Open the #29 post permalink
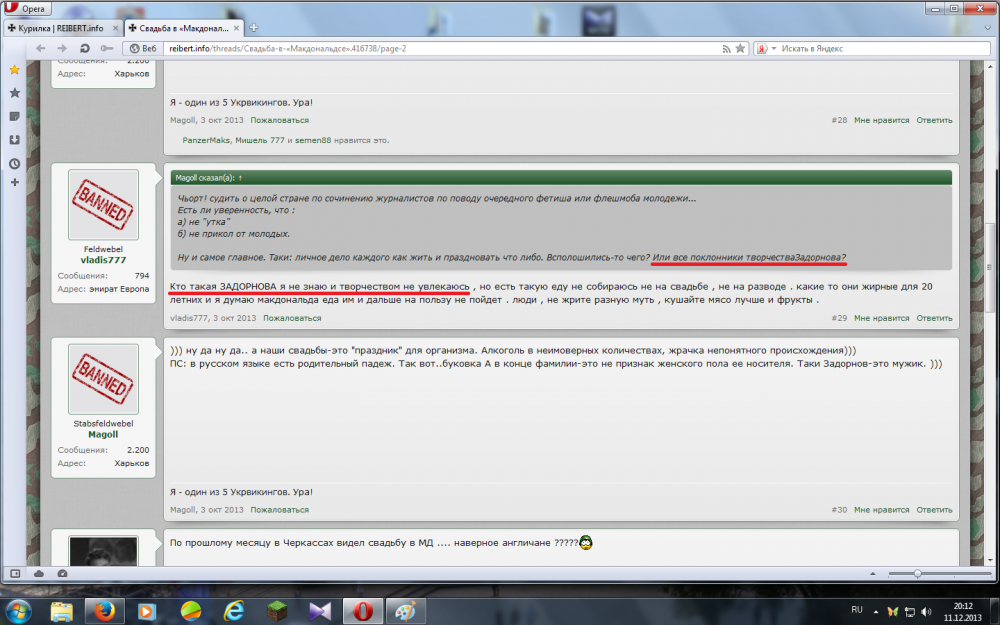This screenshot has width=1000, height=625. point(839,318)
